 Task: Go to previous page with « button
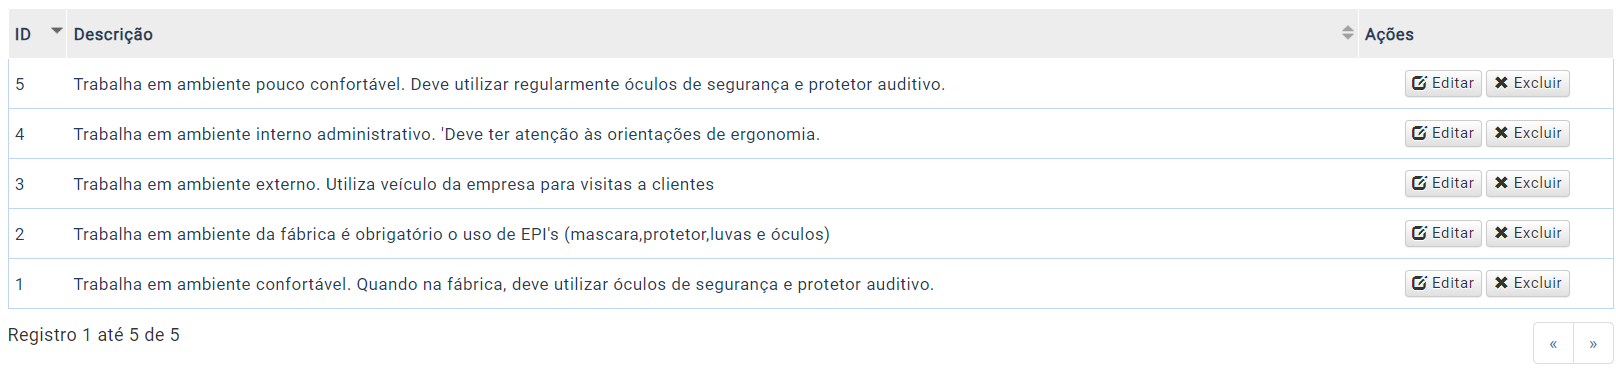pyautogui.click(x=1553, y=343)
